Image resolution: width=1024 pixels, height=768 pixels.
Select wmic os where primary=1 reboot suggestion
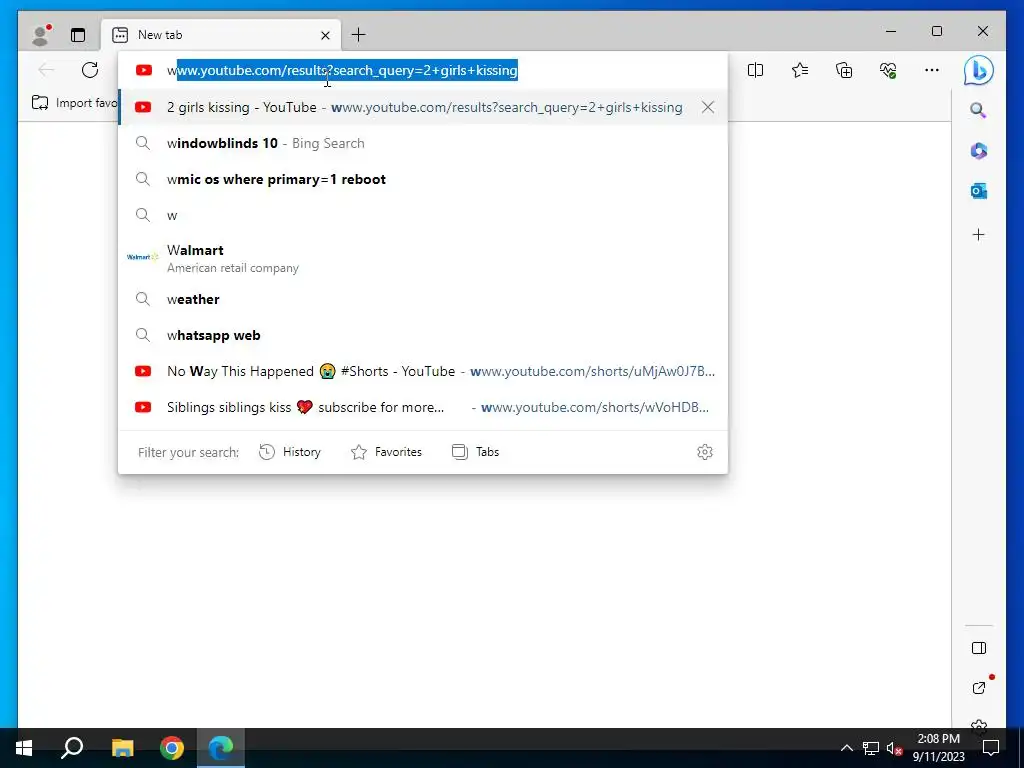(x=423, y=179)
